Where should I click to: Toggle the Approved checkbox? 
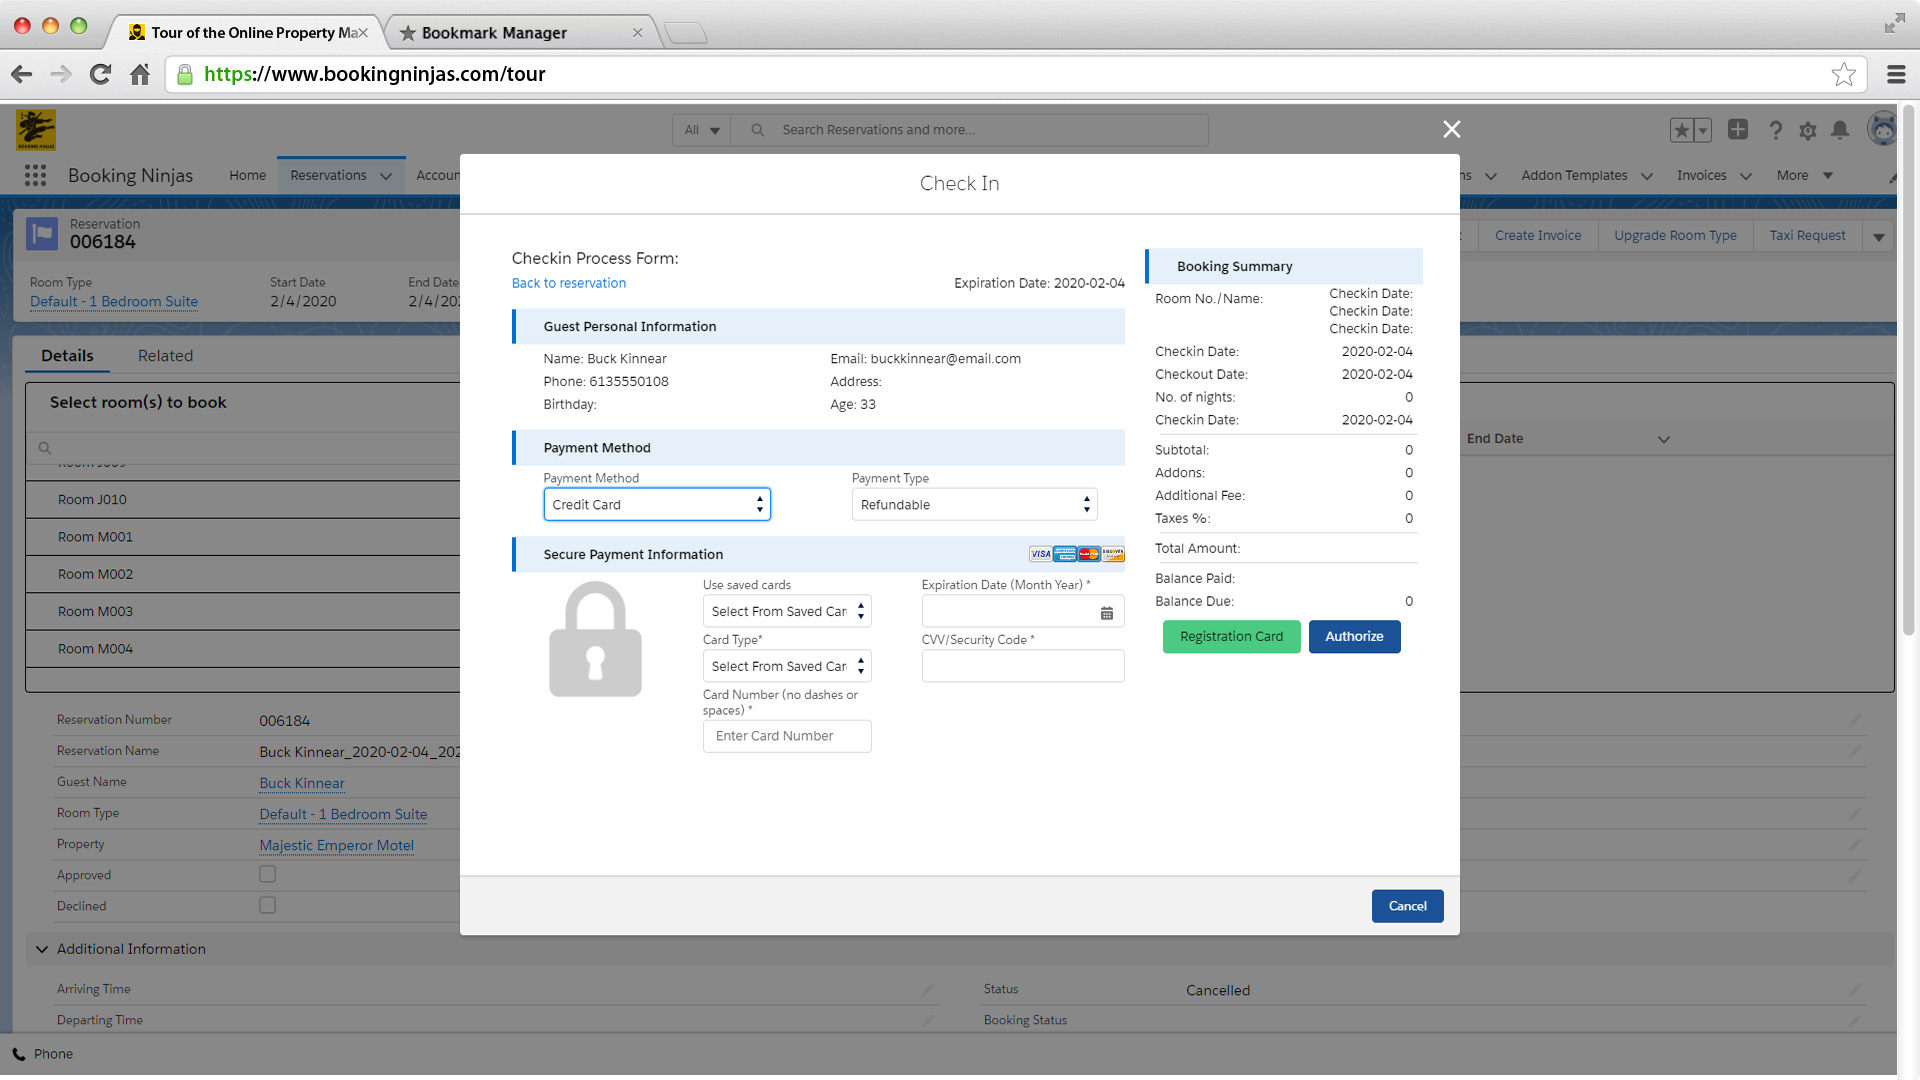tap(267, 874)
